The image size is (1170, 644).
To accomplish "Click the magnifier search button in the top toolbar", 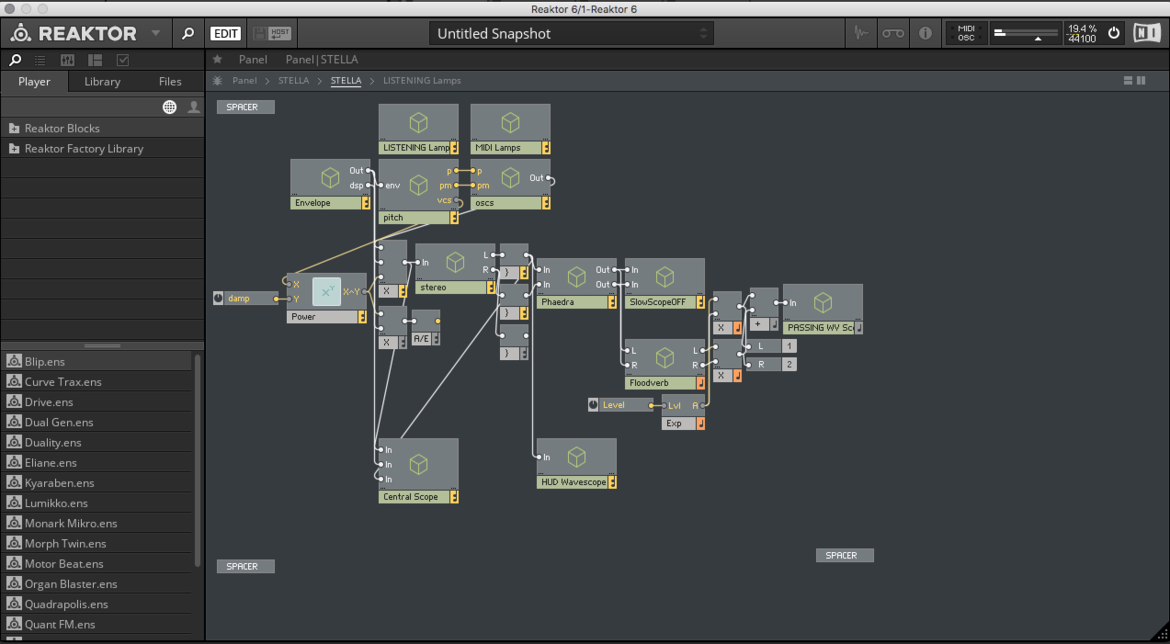I will (x=188, y=34).
